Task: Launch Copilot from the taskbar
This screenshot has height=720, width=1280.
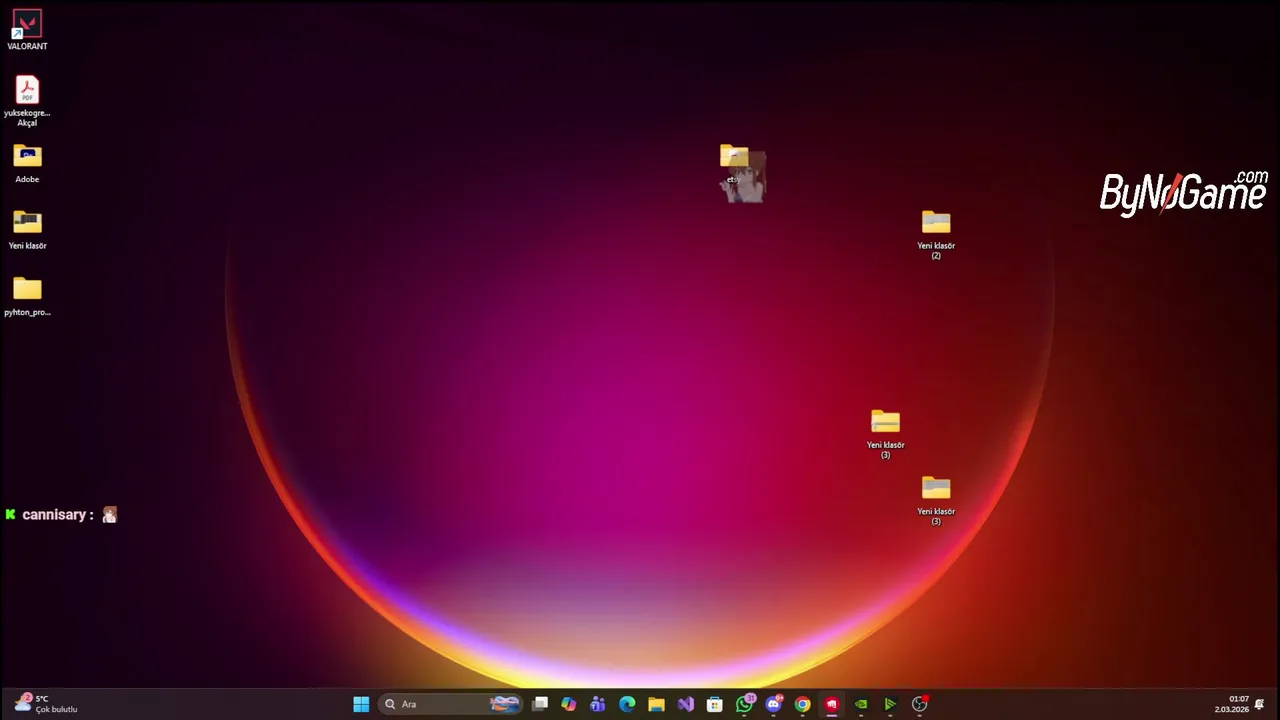Action: coord(569,704)
